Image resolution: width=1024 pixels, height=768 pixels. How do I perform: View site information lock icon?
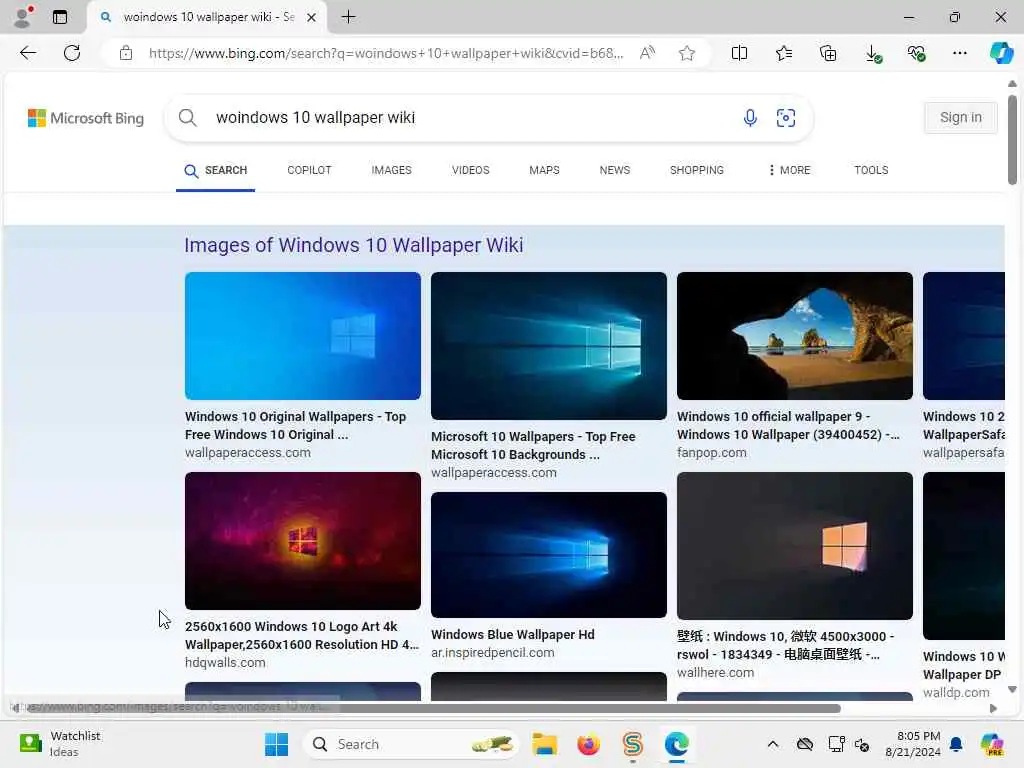tap(126, 53)
